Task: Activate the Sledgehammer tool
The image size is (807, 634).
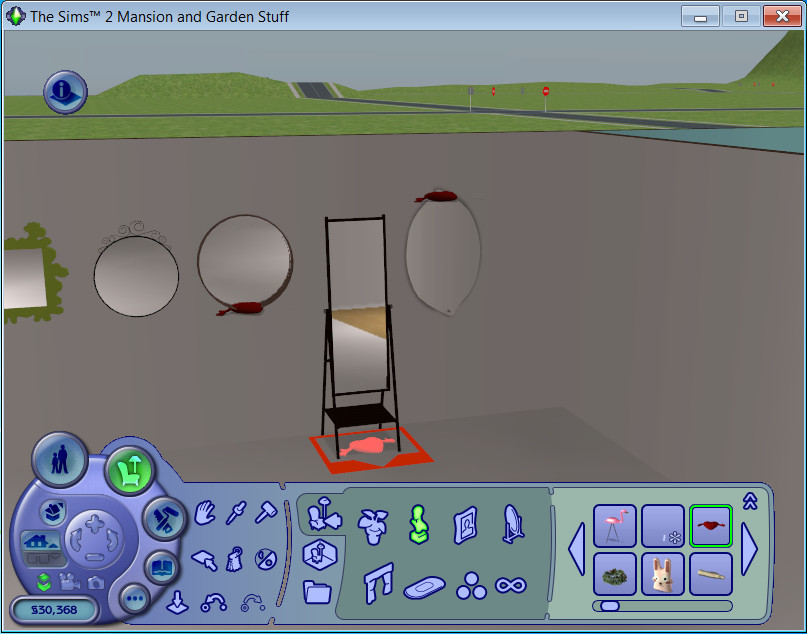Action: pyautogui.click(x=268, y=512)
